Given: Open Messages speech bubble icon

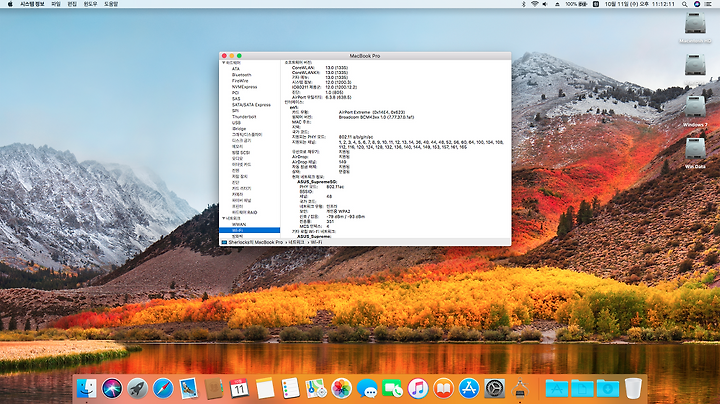Looking at the screenshot, I should click(367, 388).
